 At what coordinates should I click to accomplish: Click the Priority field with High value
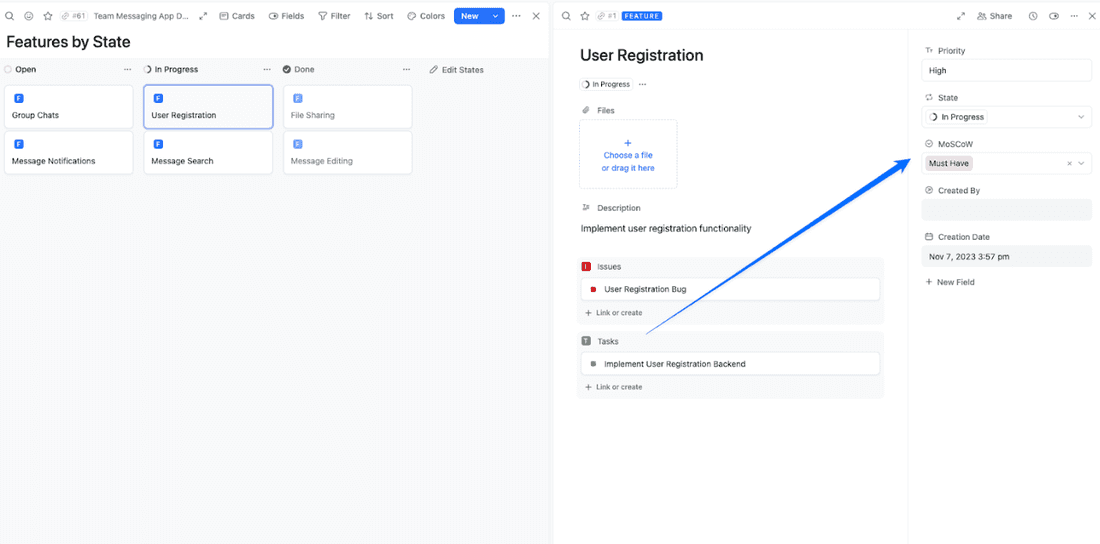click(x=1007, y=70)
